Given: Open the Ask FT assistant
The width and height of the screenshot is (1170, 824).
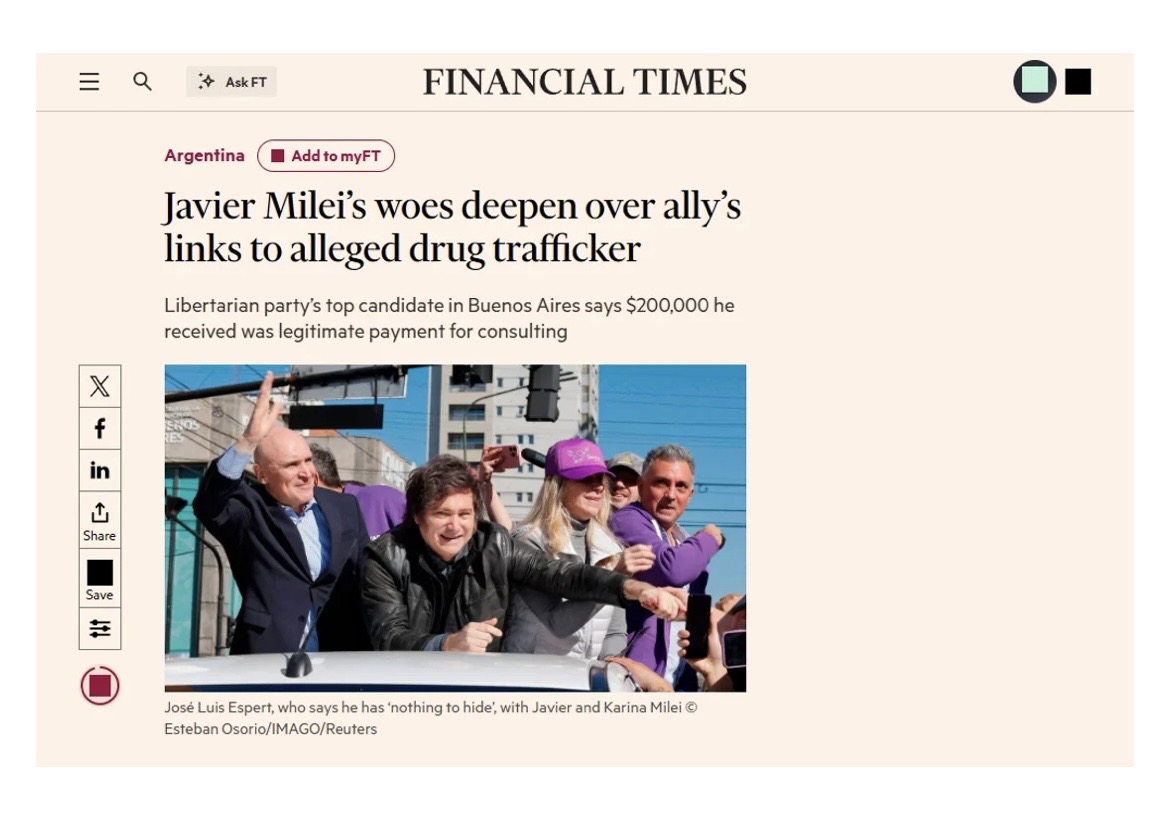Looking at the screenshot, I should pyautogui.click(x=231, y=81).
